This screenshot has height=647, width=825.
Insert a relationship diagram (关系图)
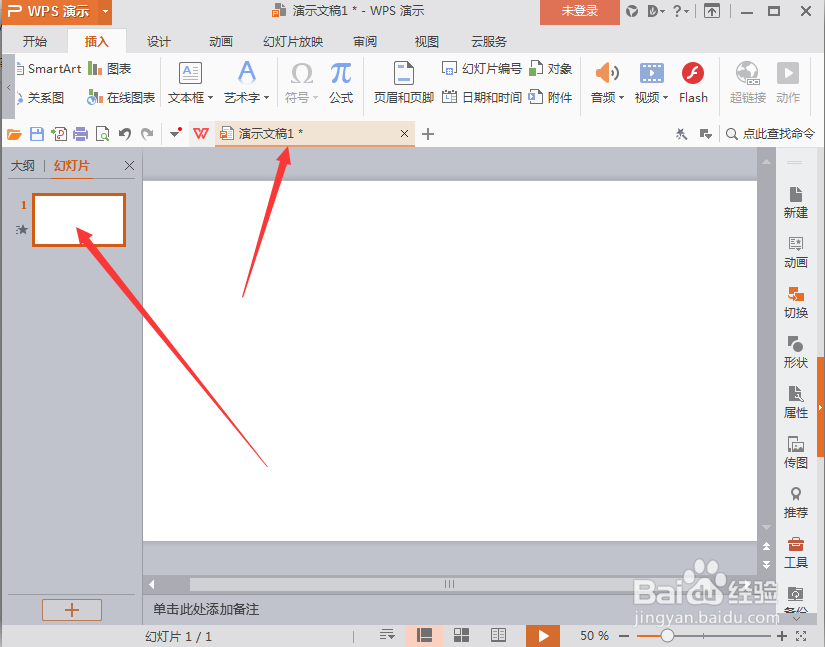(x=40, y=98)
